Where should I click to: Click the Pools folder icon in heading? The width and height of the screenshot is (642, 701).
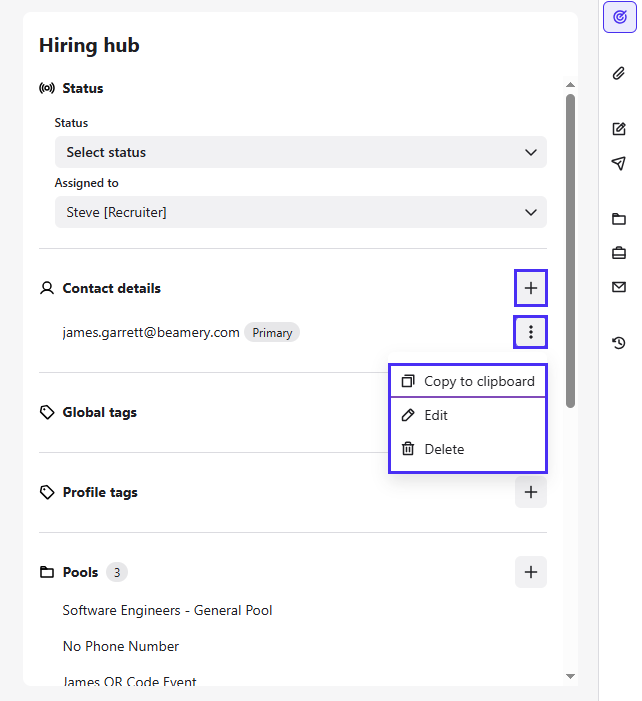47,572
